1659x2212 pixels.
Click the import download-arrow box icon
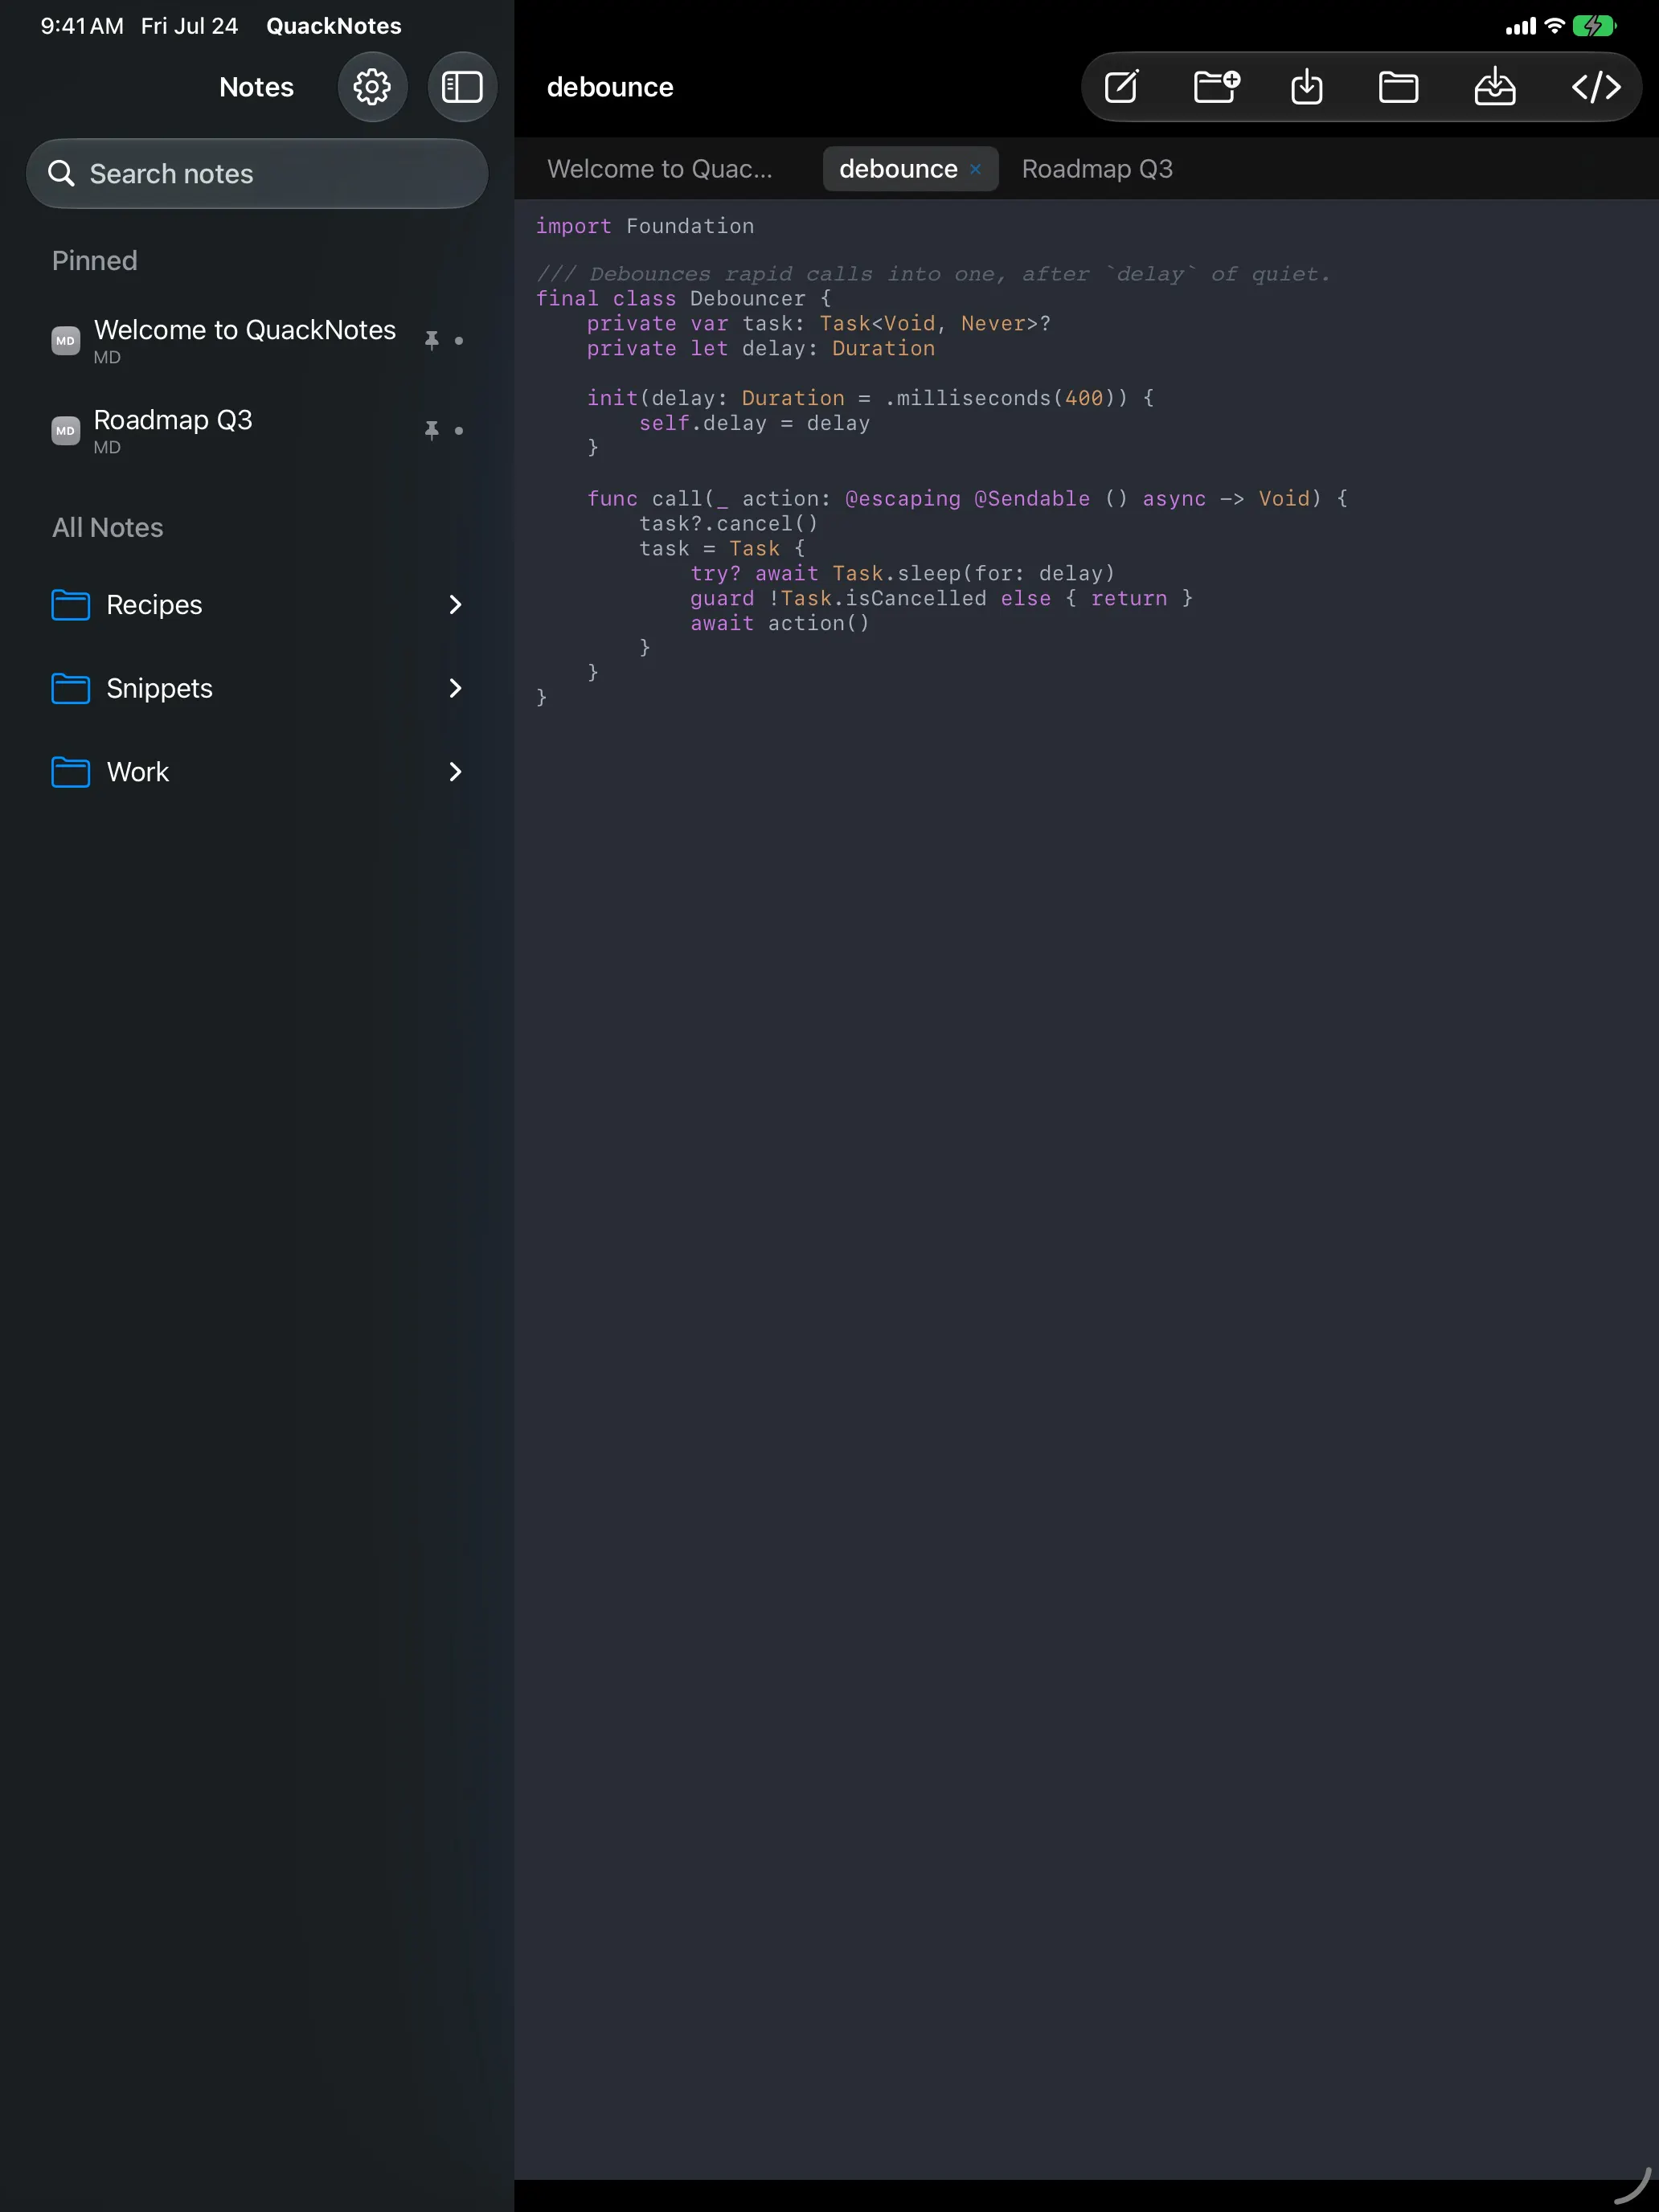pos(1306,87)
